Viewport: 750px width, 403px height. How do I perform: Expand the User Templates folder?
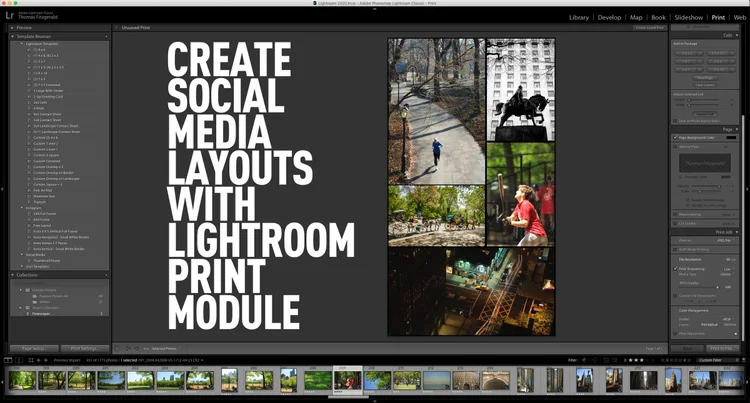click(22, 266)
